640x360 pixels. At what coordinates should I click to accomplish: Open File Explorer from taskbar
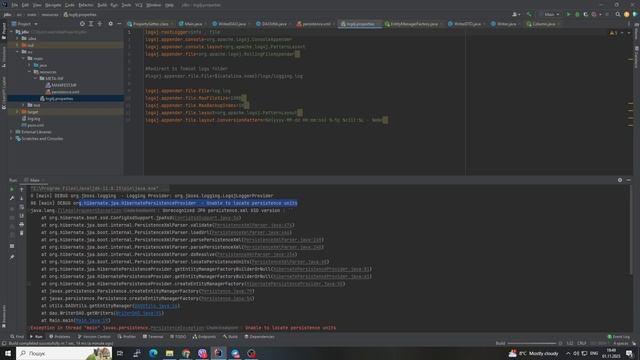(x=169, y=353)
